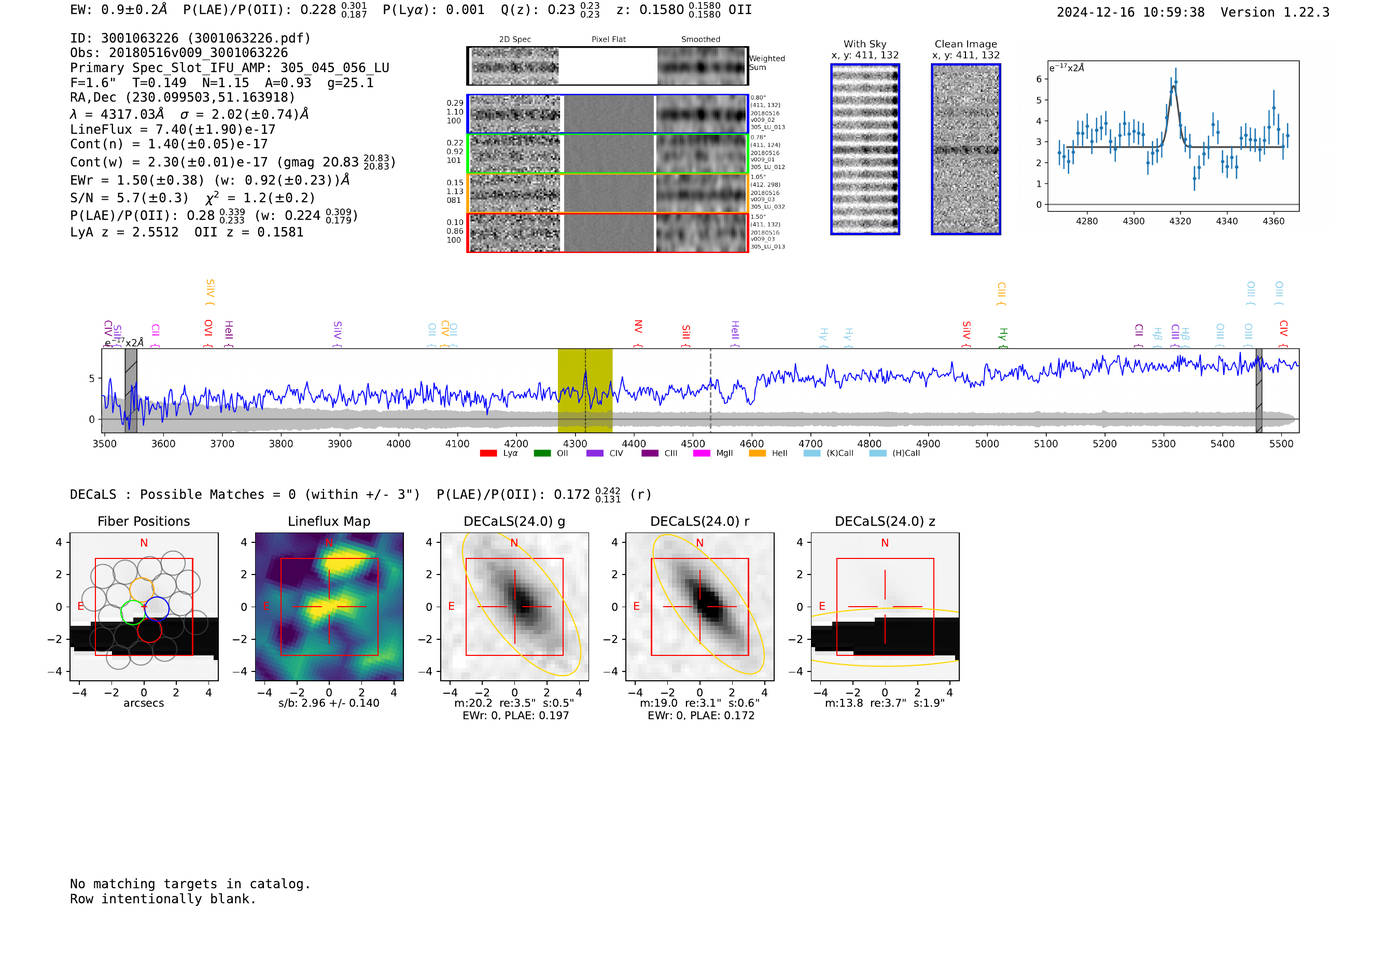This screenshot has width=1400, height=953.
Task: Click the Weighted Sum 2D spectrum strip
Action: click(608, 66)
